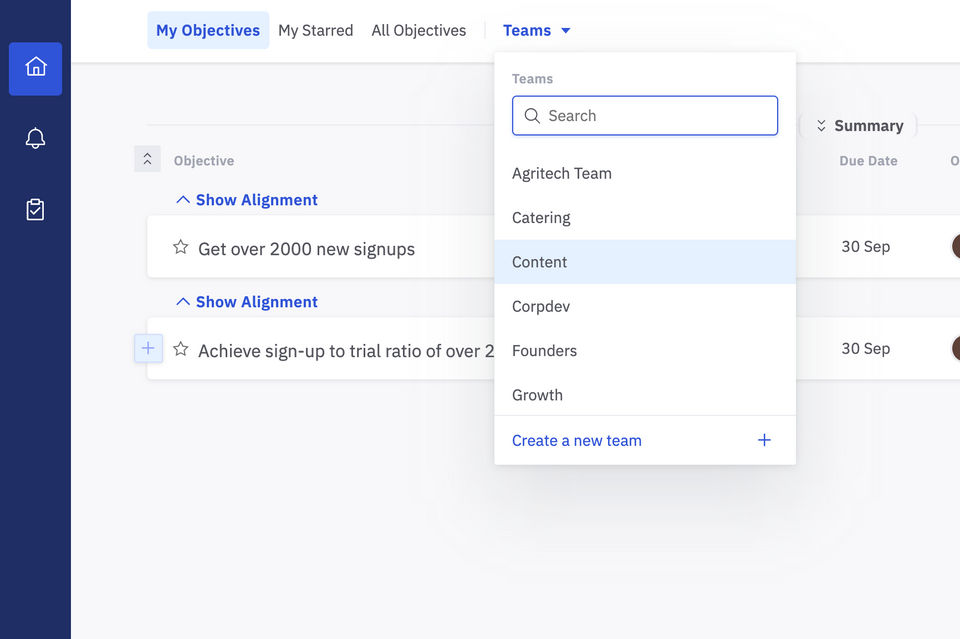Switch to All Objectives tab
Image resolution: width=960 pixels, height=639 pixels.
click(418, 31)
